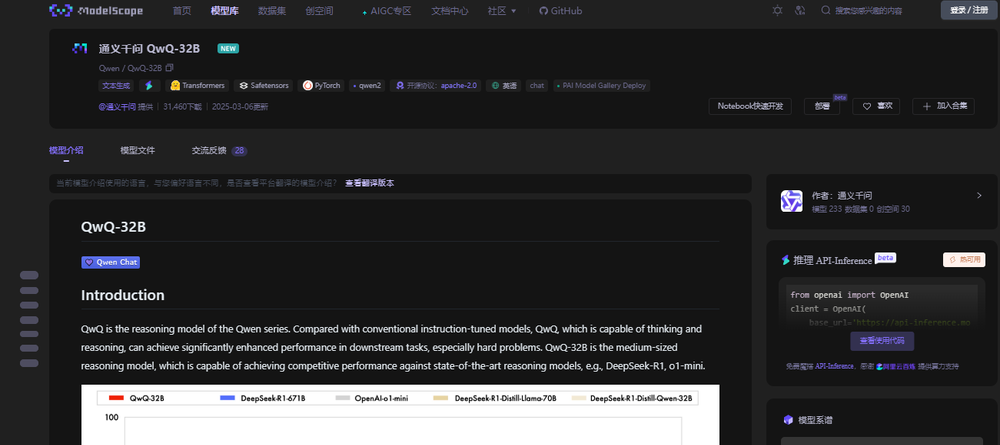Select the 英语 language tag
The height and width of the screenshot is (445, 1000).
coord(504,85)
